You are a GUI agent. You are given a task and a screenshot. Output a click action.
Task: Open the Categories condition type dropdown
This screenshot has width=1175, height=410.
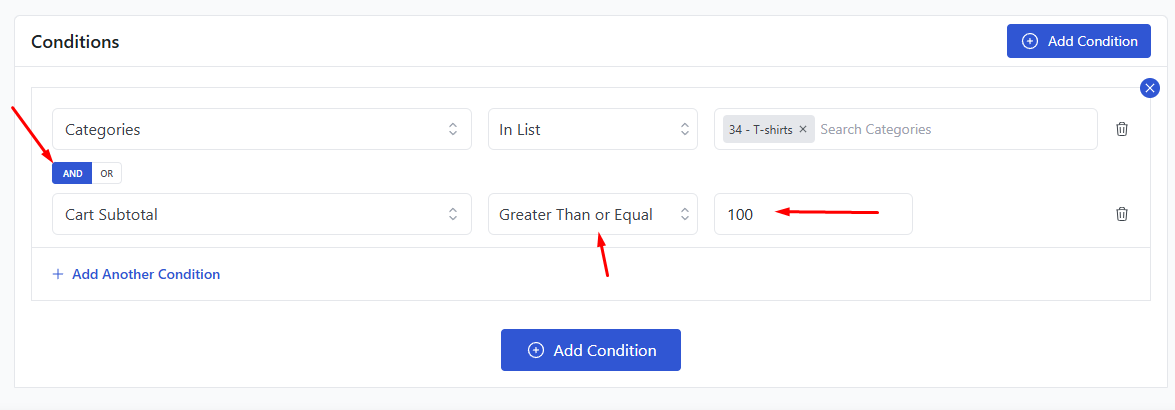click(x=262, y=129)
